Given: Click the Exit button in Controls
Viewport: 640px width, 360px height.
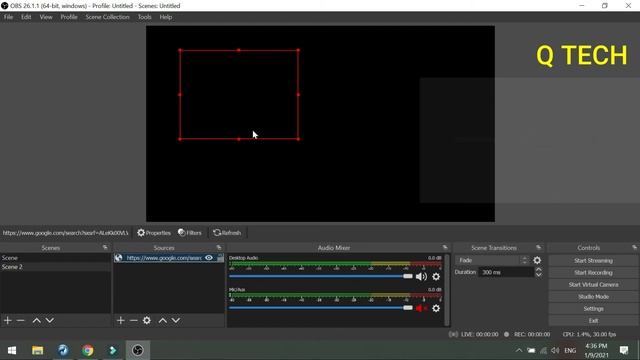Looking at the screenshot, I should tap(593, 321).
